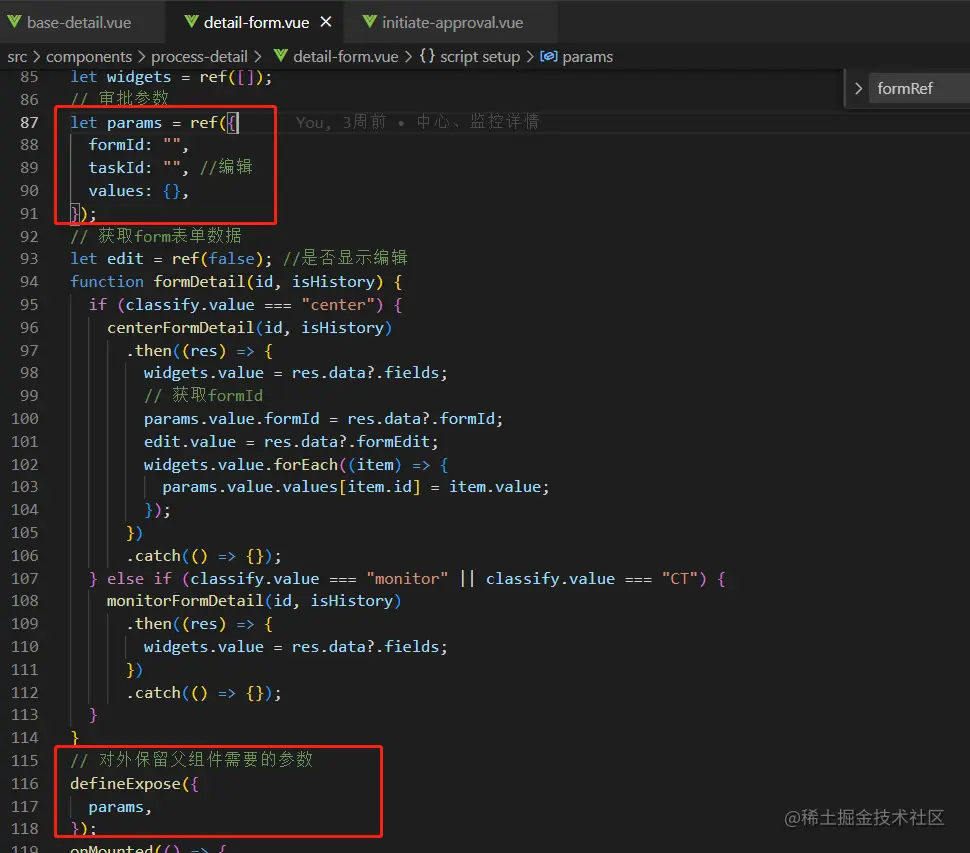Click 'params,' on line 117
Viewport: 970px width, 853px height.
click(x=120, y=807)
